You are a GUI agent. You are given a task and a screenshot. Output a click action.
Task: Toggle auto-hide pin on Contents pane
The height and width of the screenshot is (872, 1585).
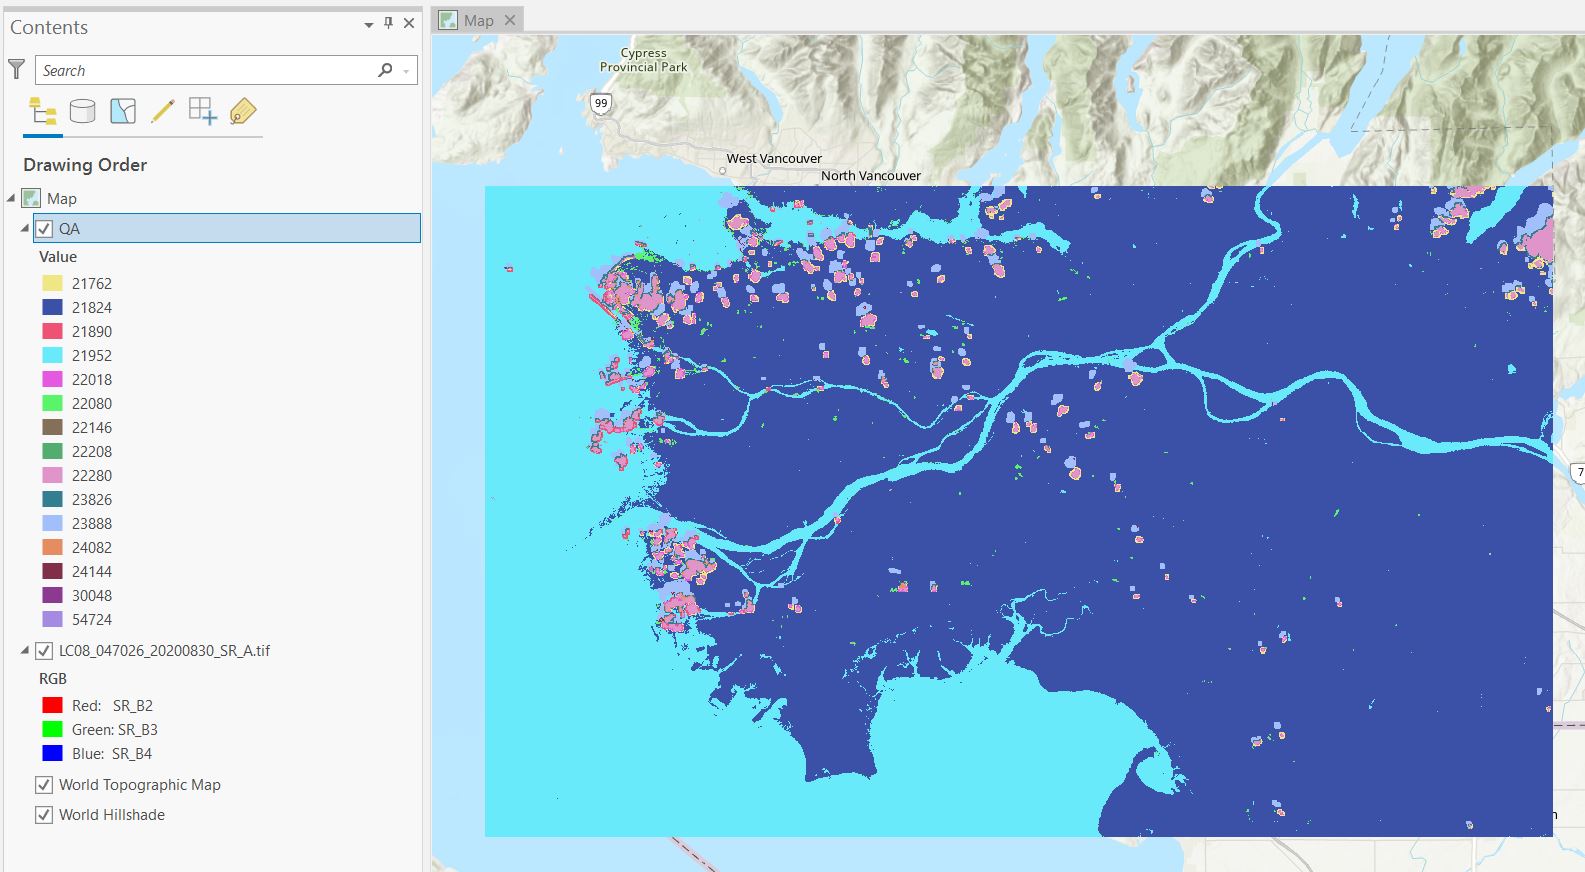click(x=389, y=24)
